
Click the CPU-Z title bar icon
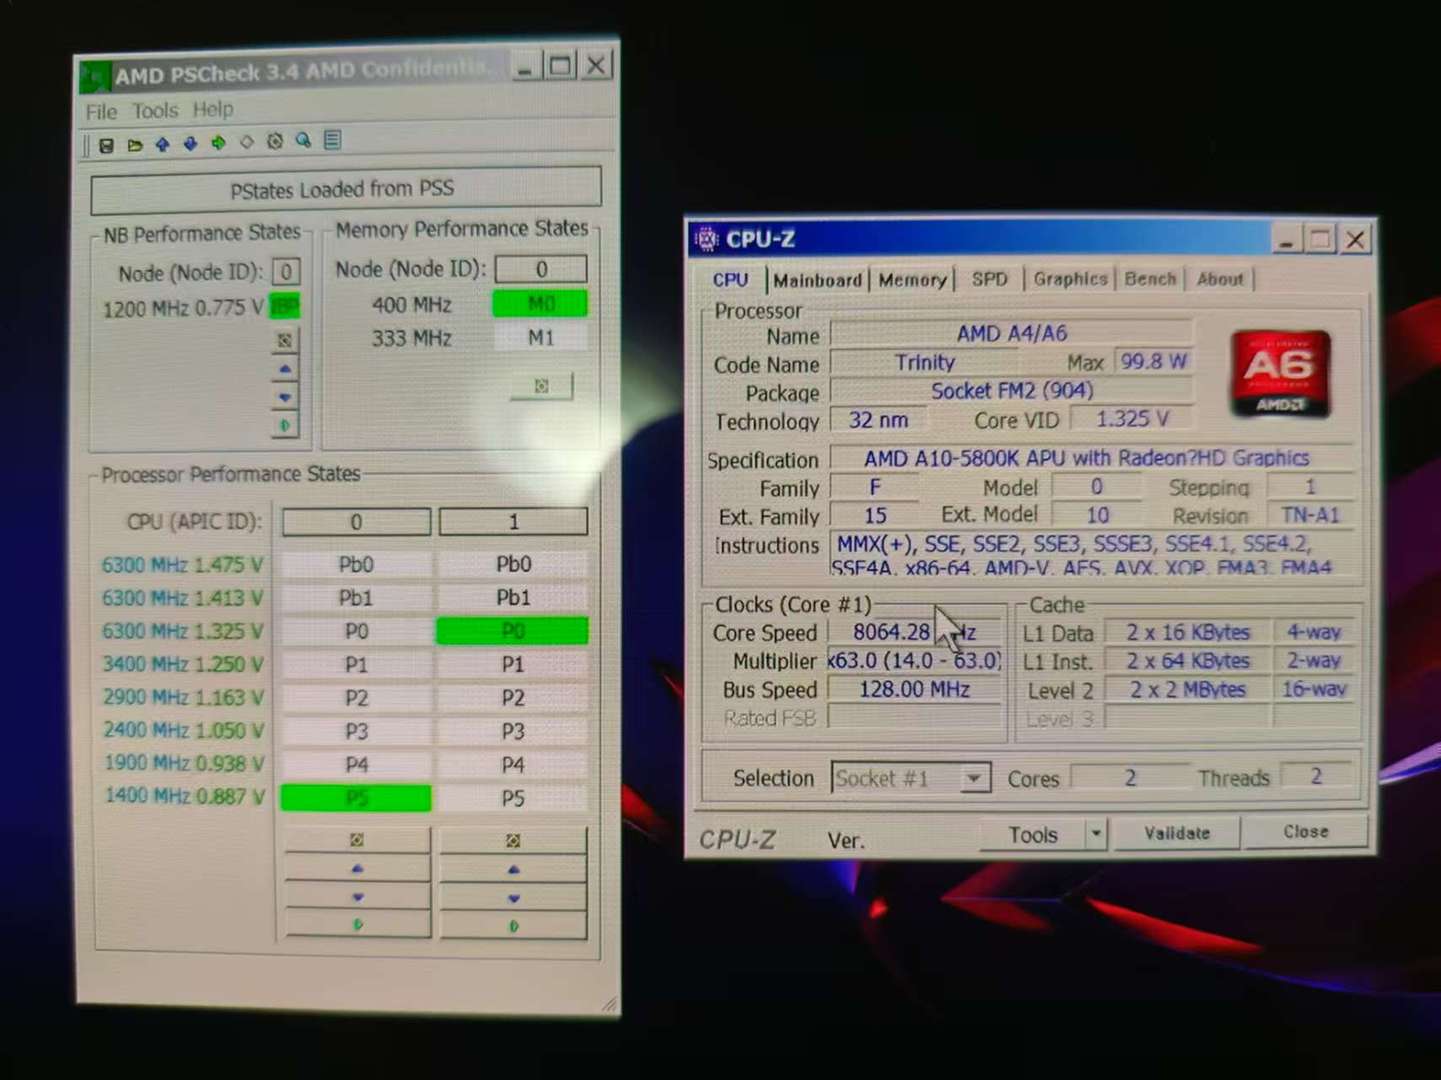706,239
